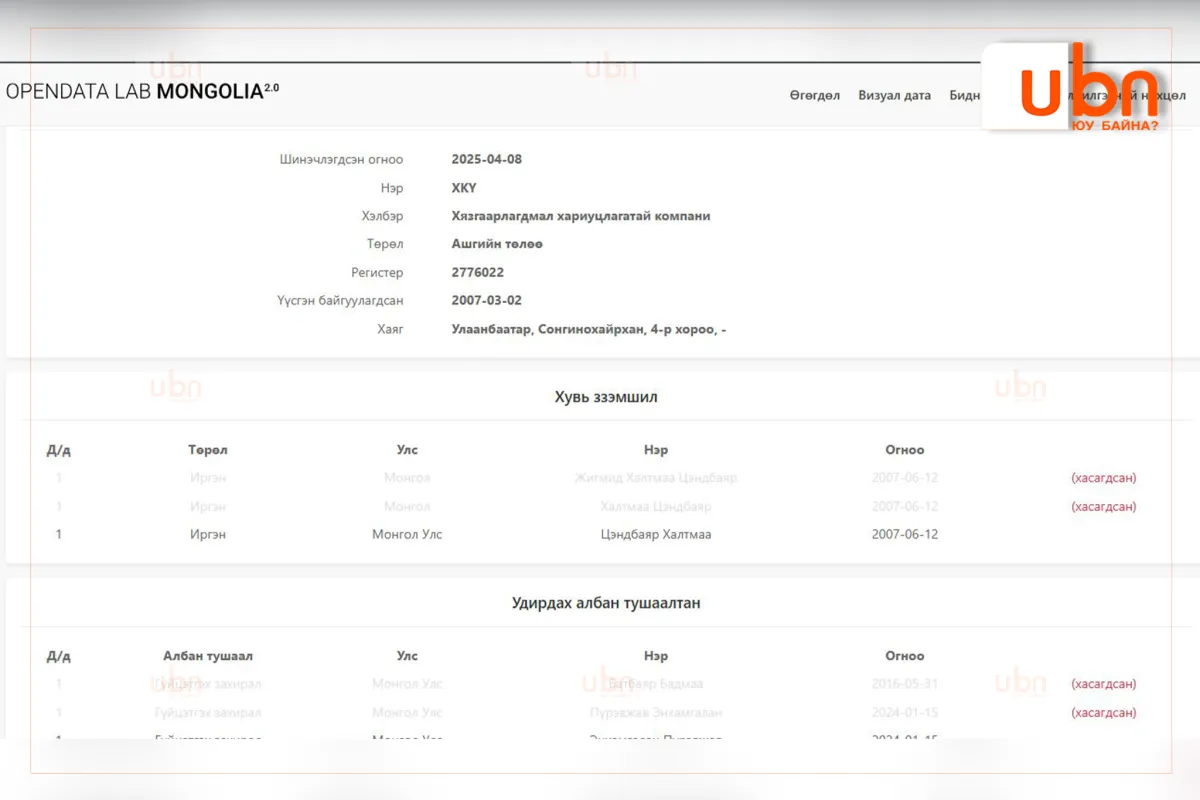Image resolution: width=1200 pixels, height=800 pixels.
Task: Select the Улс header in Удирдах албан тушаалтан table
Action: (407, 656)
